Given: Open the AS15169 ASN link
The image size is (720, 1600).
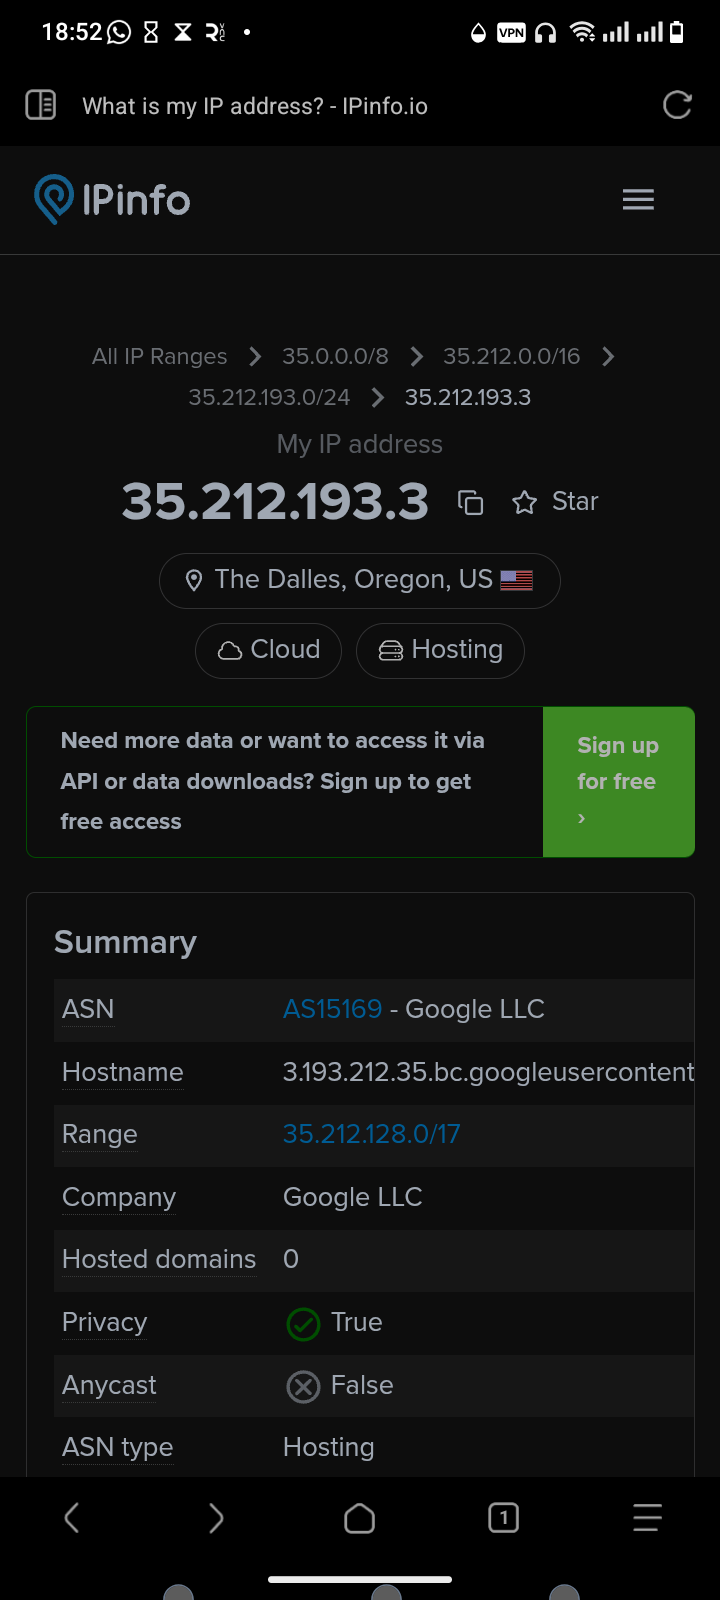Looking at the screenshot, I should (332, 1009).
